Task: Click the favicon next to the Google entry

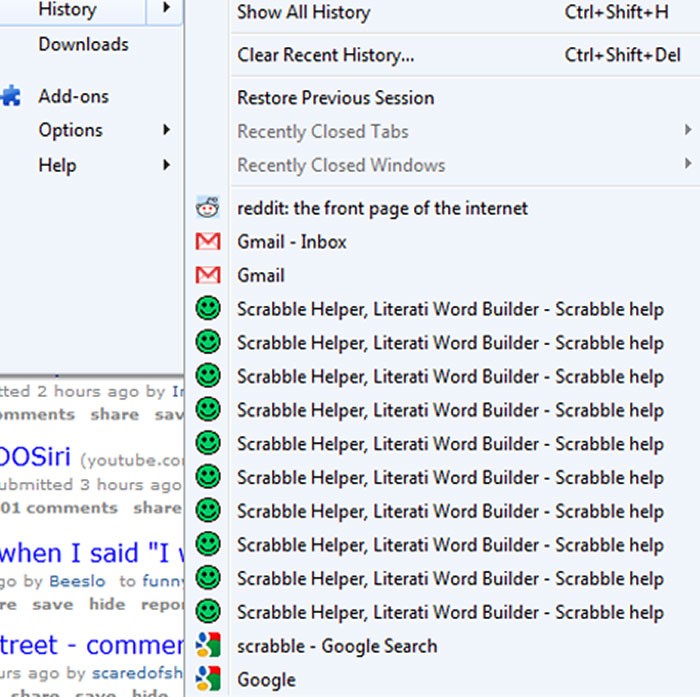Action: point(208,680)
